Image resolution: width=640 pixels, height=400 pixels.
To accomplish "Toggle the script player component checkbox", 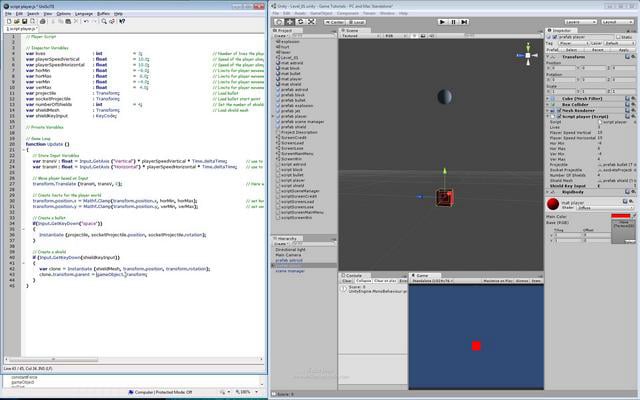I will point(559,117).
